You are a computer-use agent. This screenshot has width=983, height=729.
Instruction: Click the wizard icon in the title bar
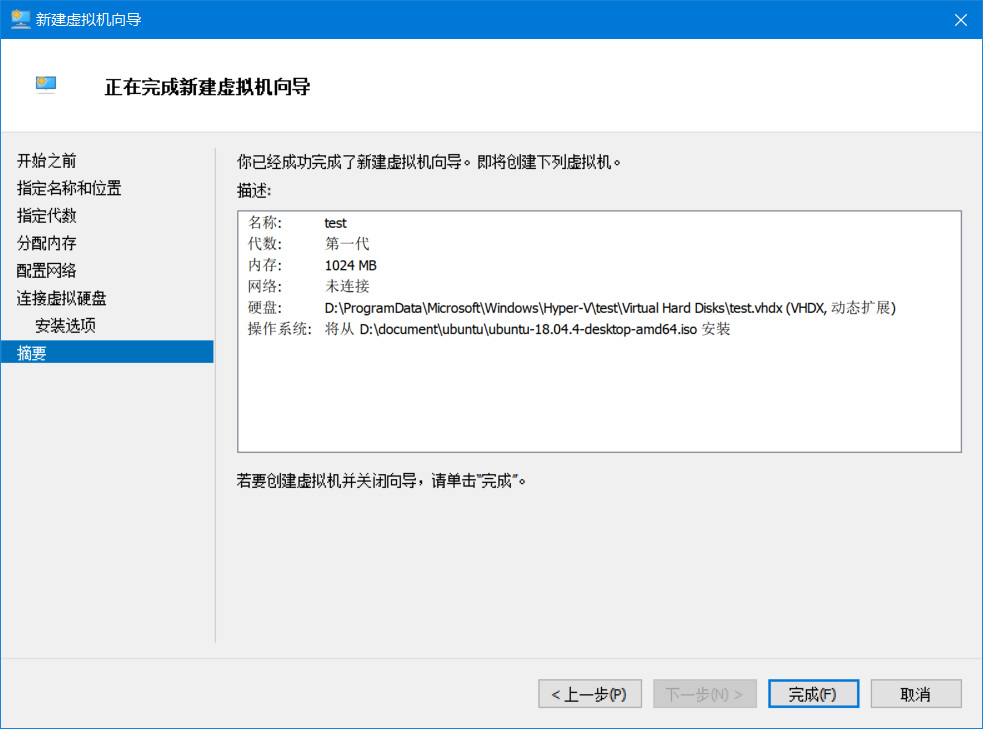pyautogui.click(x=20, y=20)
